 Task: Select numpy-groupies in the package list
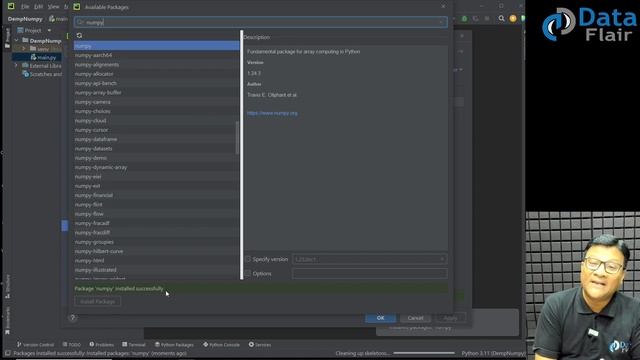pyautogui.click(x=156, y=242)
